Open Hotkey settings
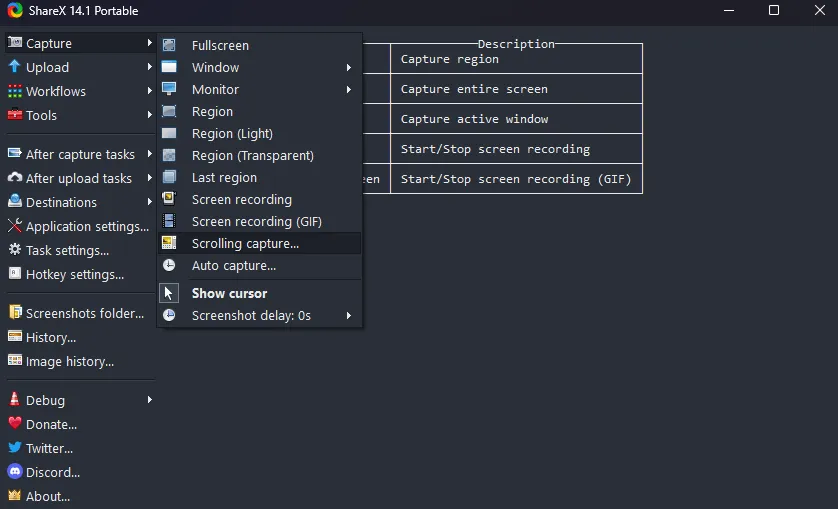Screen dimensions: 838x509 tap(74, 274)
